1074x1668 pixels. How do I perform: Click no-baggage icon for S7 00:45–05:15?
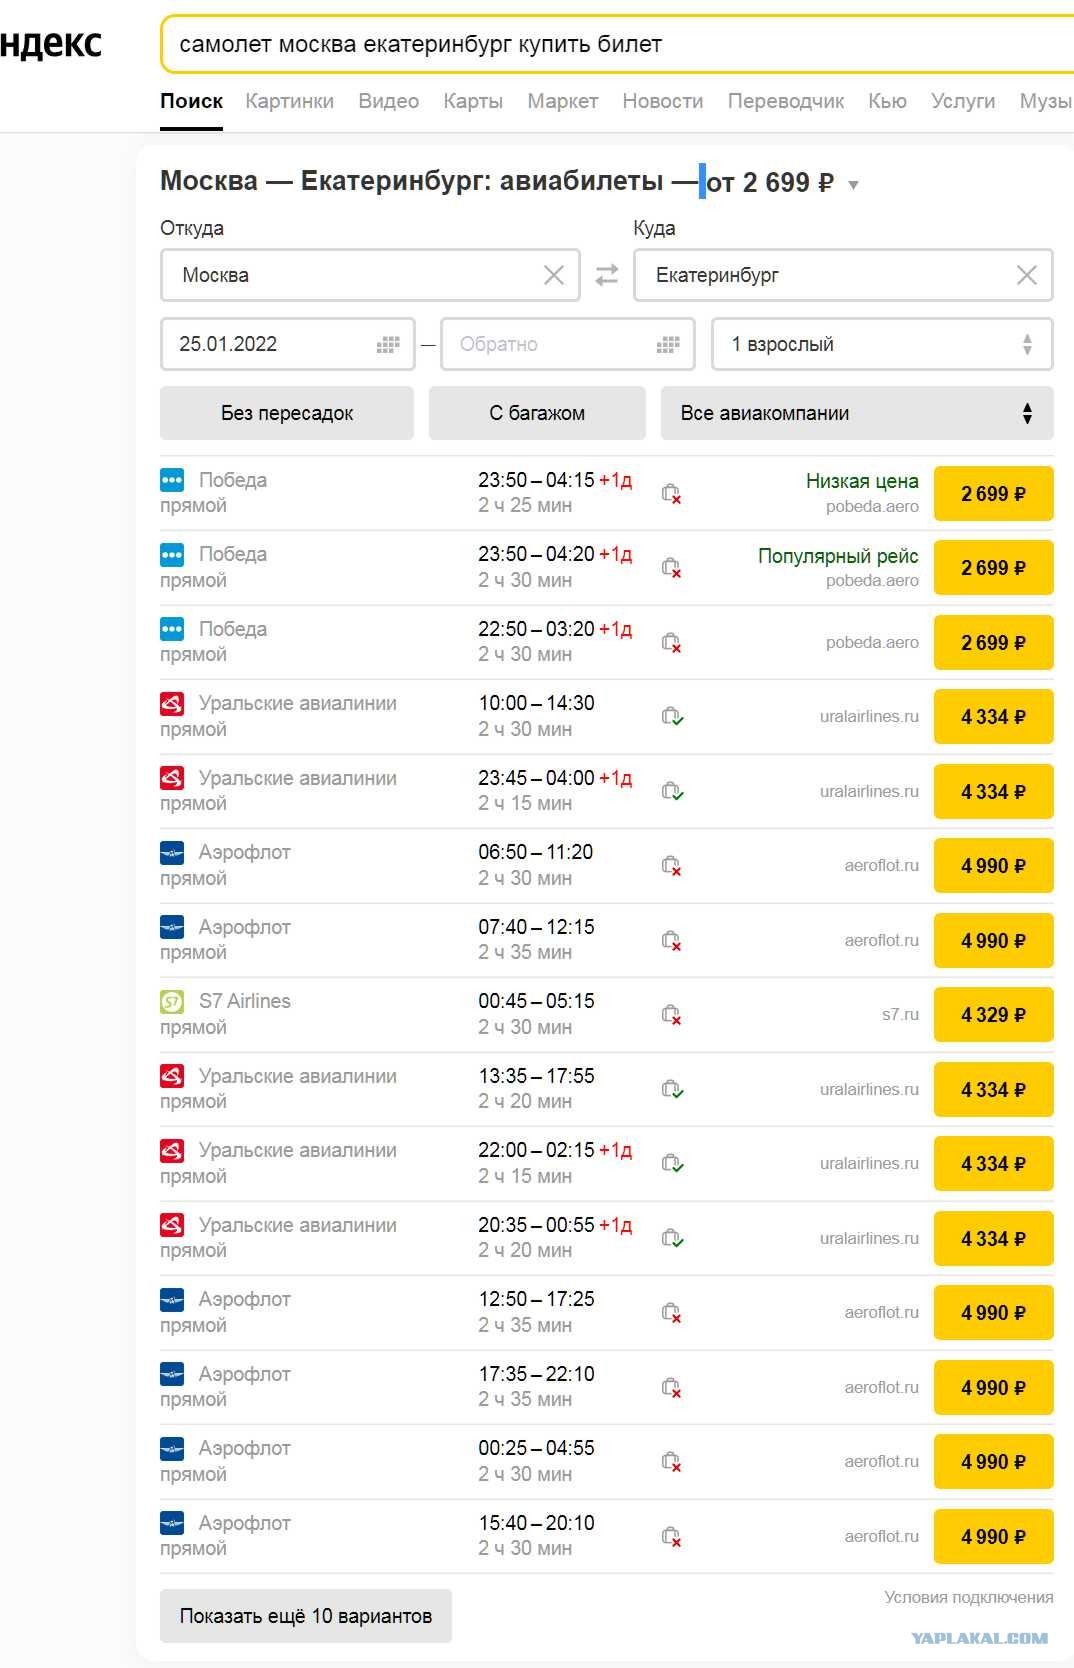[672, 1015]
